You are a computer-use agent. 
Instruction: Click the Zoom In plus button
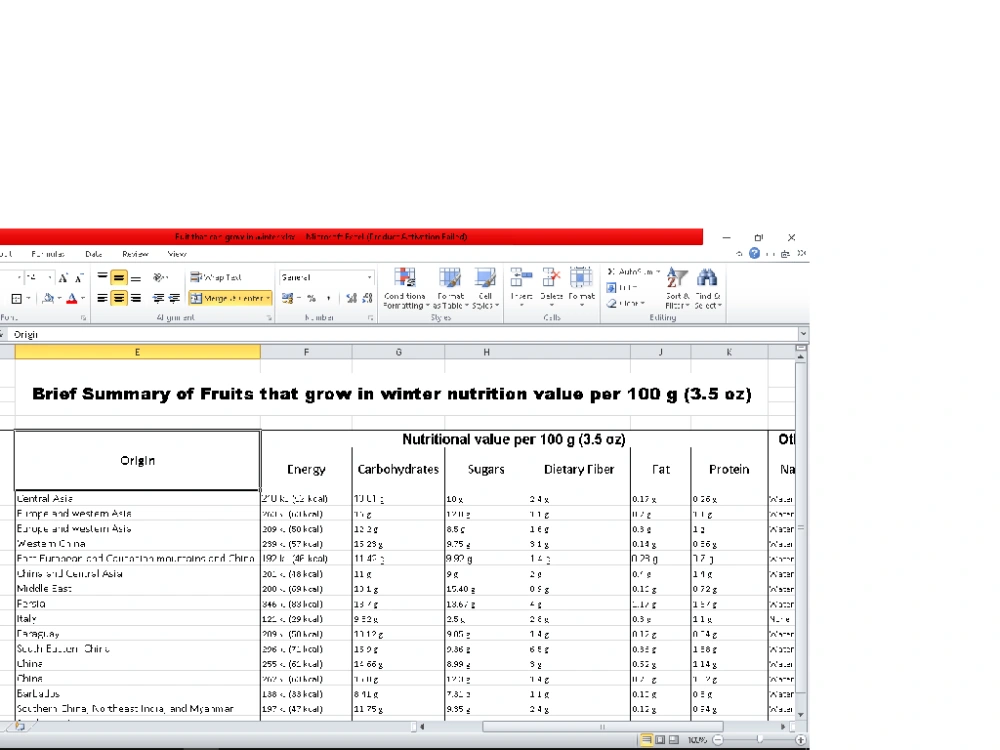point(801,740)
